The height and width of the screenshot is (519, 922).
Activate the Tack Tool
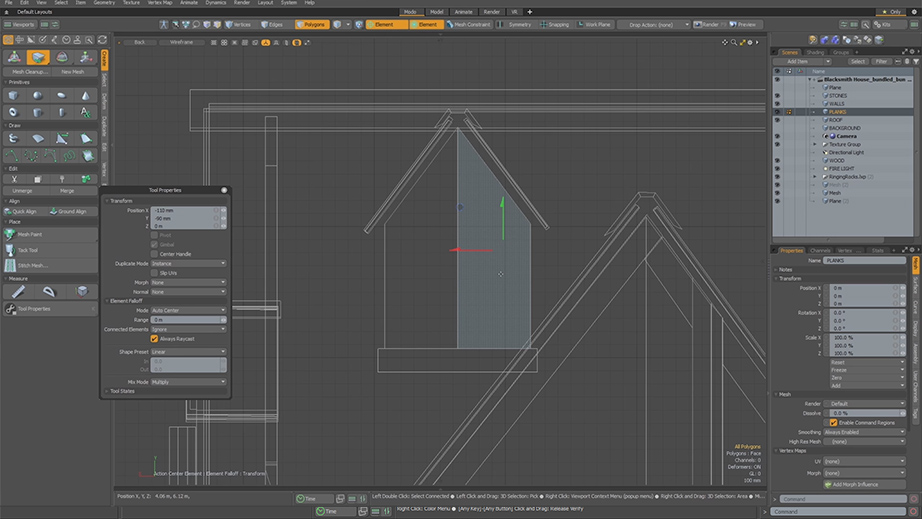(x=28, y=250)
